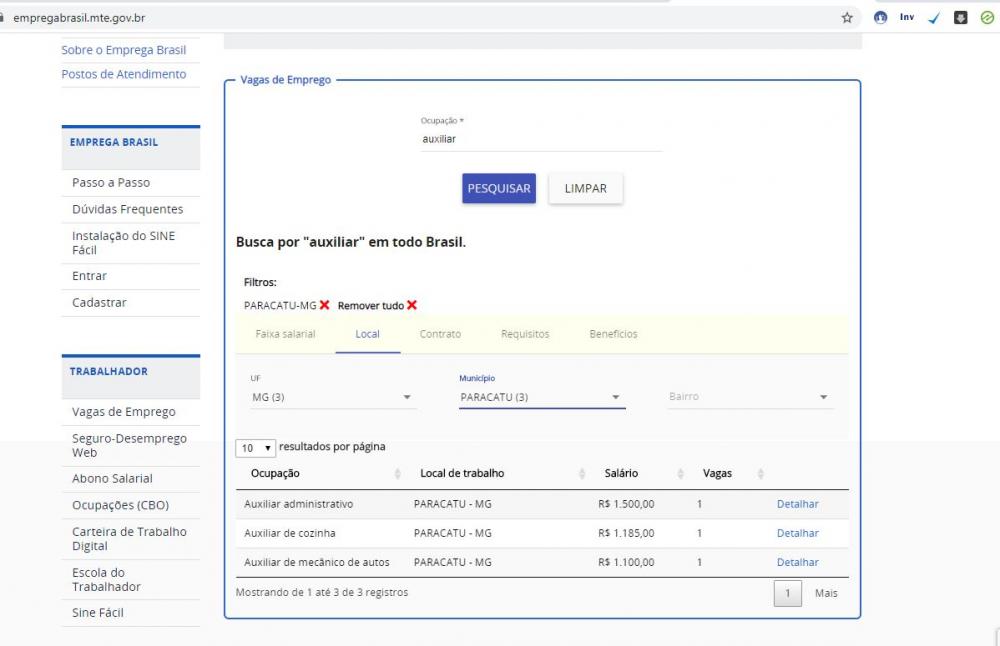Bookmark page with the star icon
Image resolution: width=1000 pixels, height=646 pixels.
847,18
